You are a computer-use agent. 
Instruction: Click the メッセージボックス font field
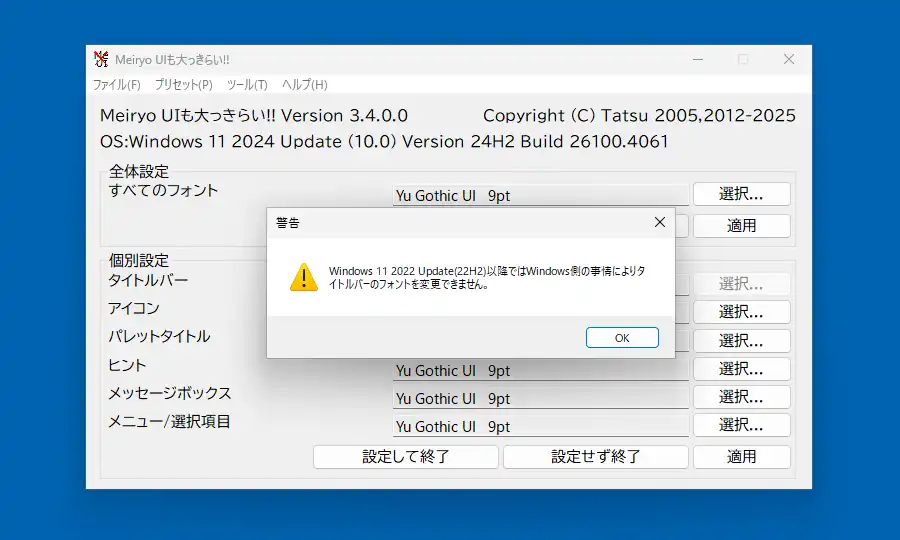point(541,398)
